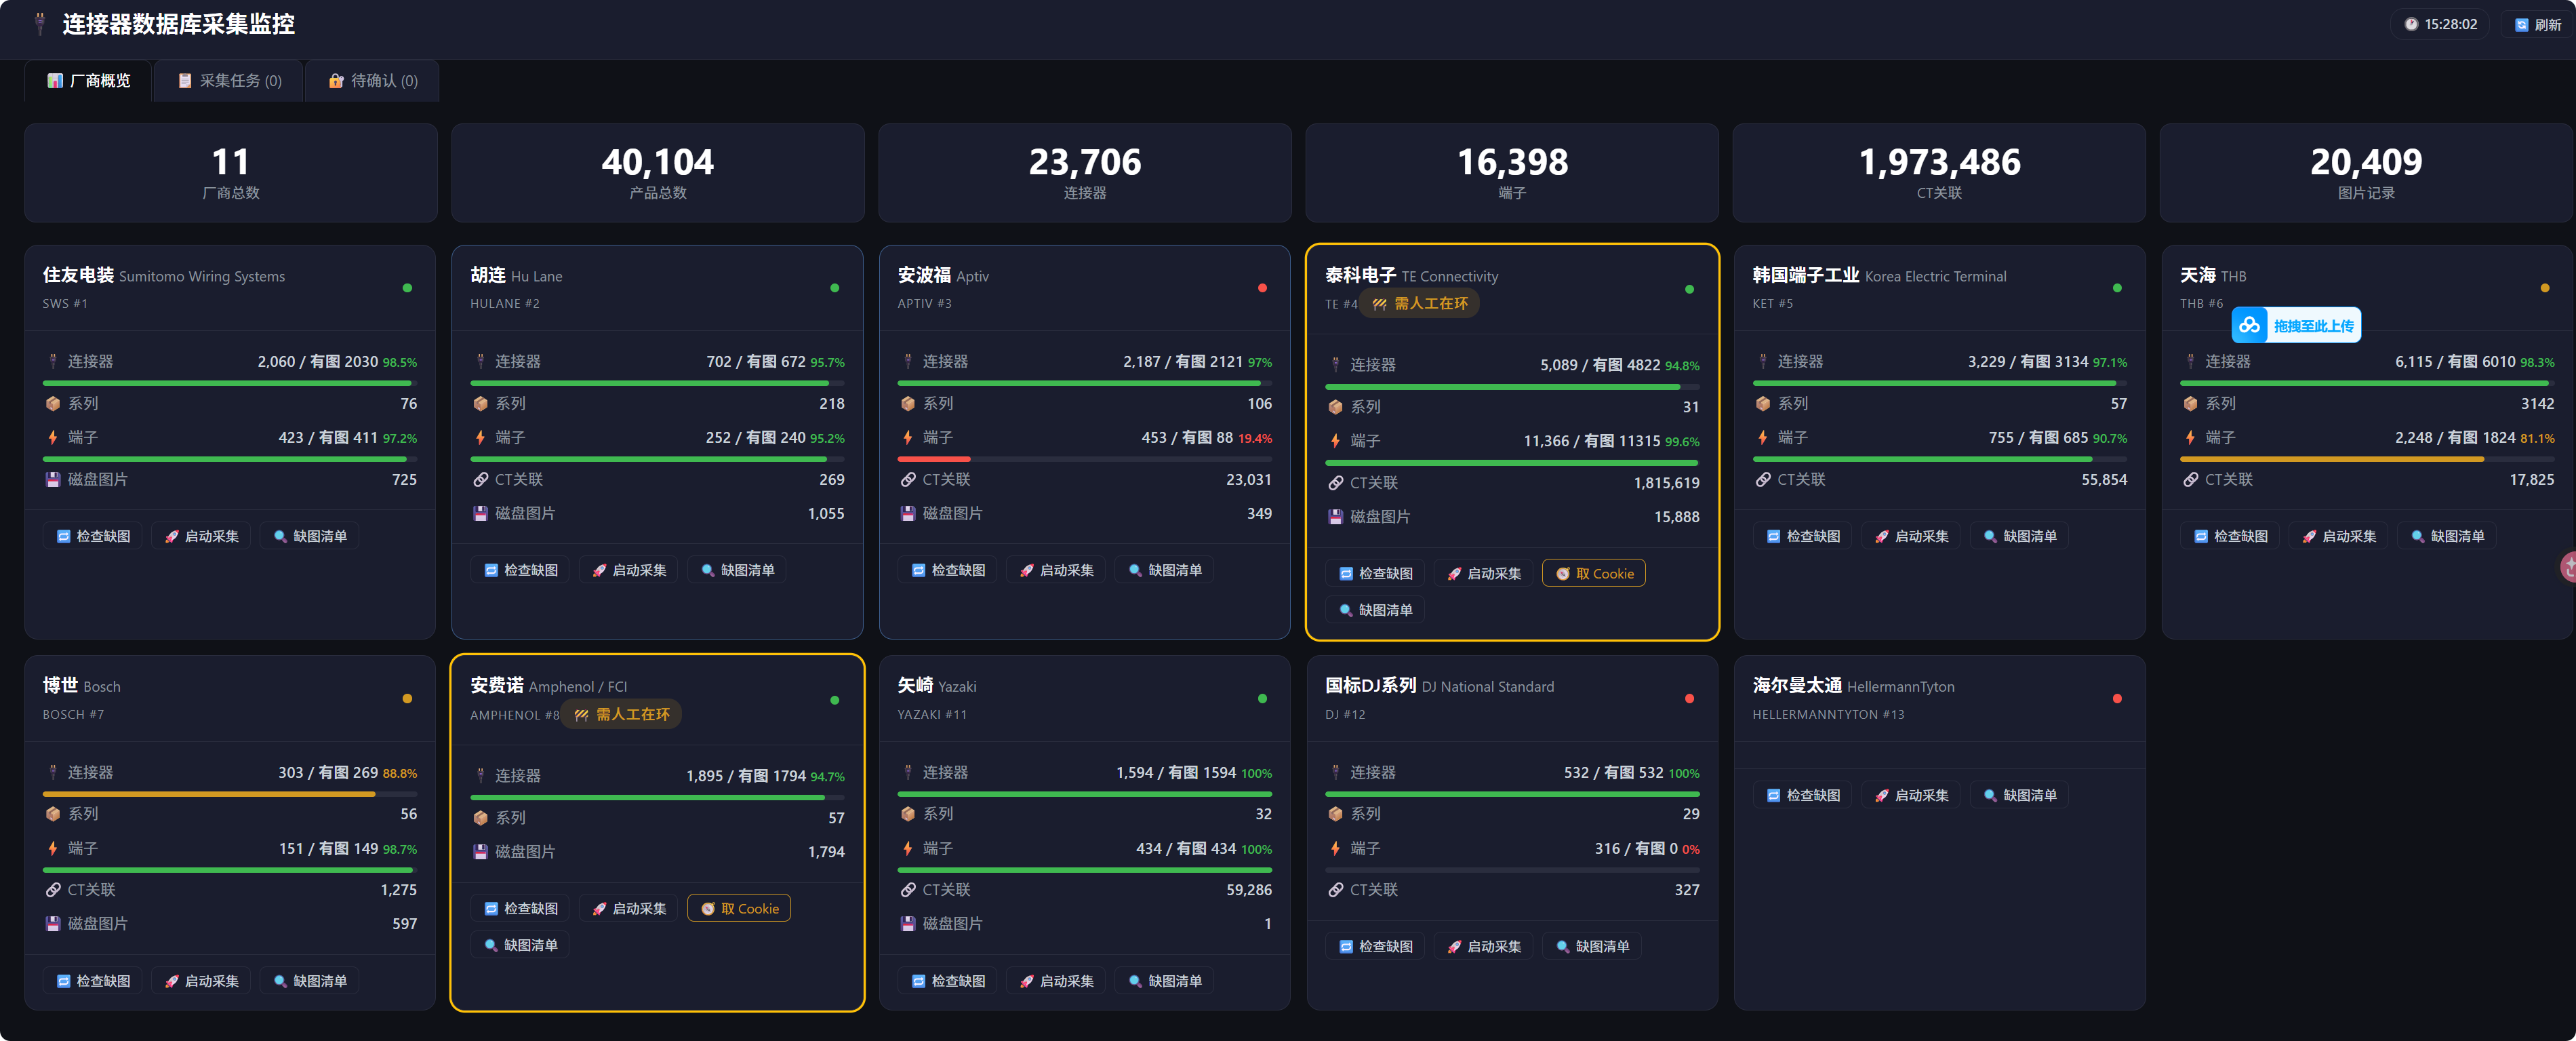Click 1,815,619 CT value on TE card
This screenshot has height=1041, width=2576.
(1666, 484)
